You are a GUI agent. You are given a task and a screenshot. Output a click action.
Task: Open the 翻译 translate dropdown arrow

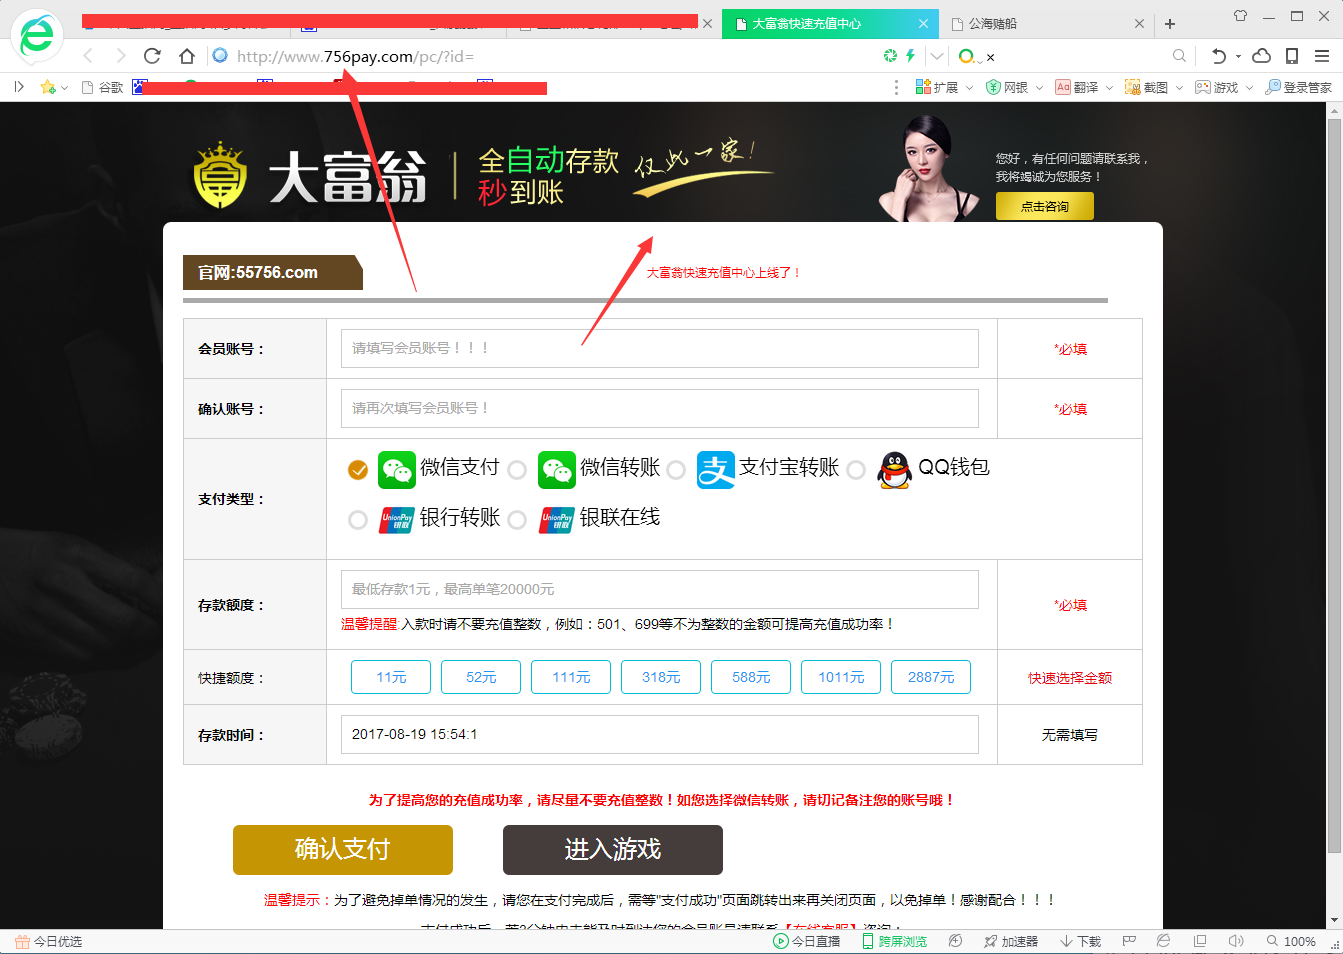point(1109,88)
